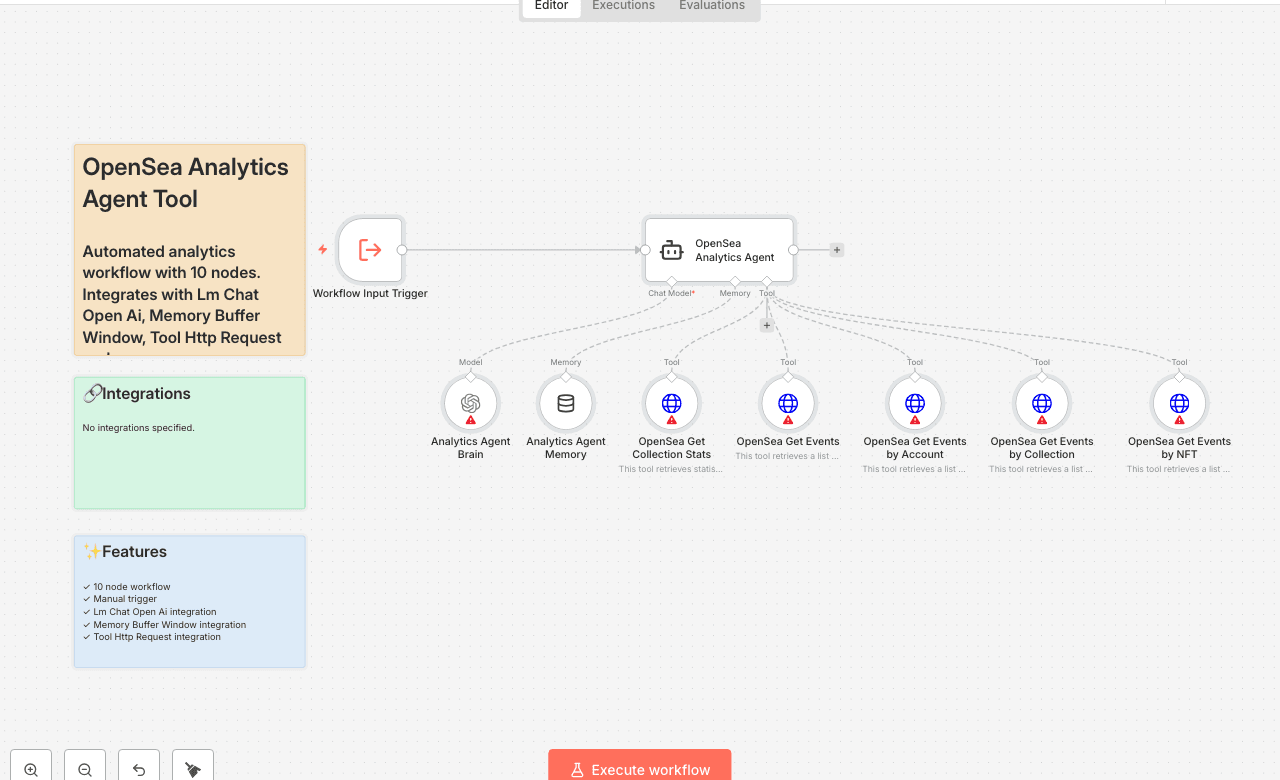This screenshot has width=1280, height=780.
Task: Add a tool using the Tool connector plus
Action: [x=766, y=324]
